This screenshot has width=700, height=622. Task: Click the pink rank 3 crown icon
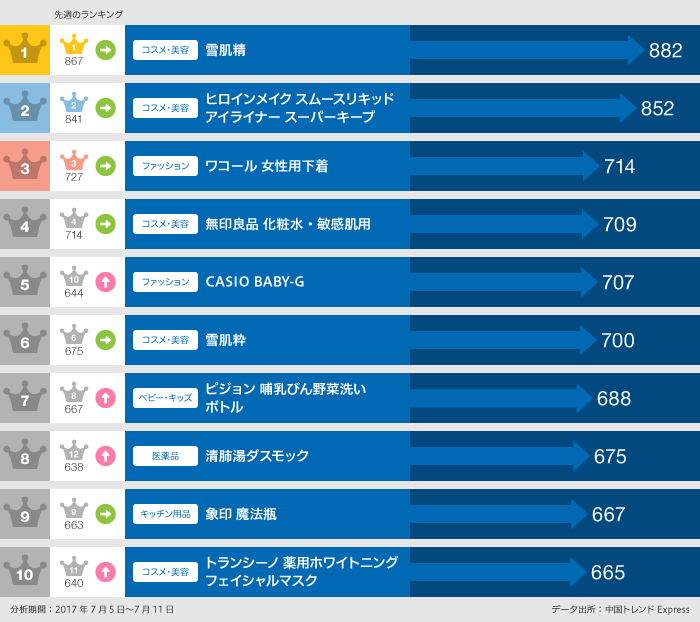coord(25,166)
